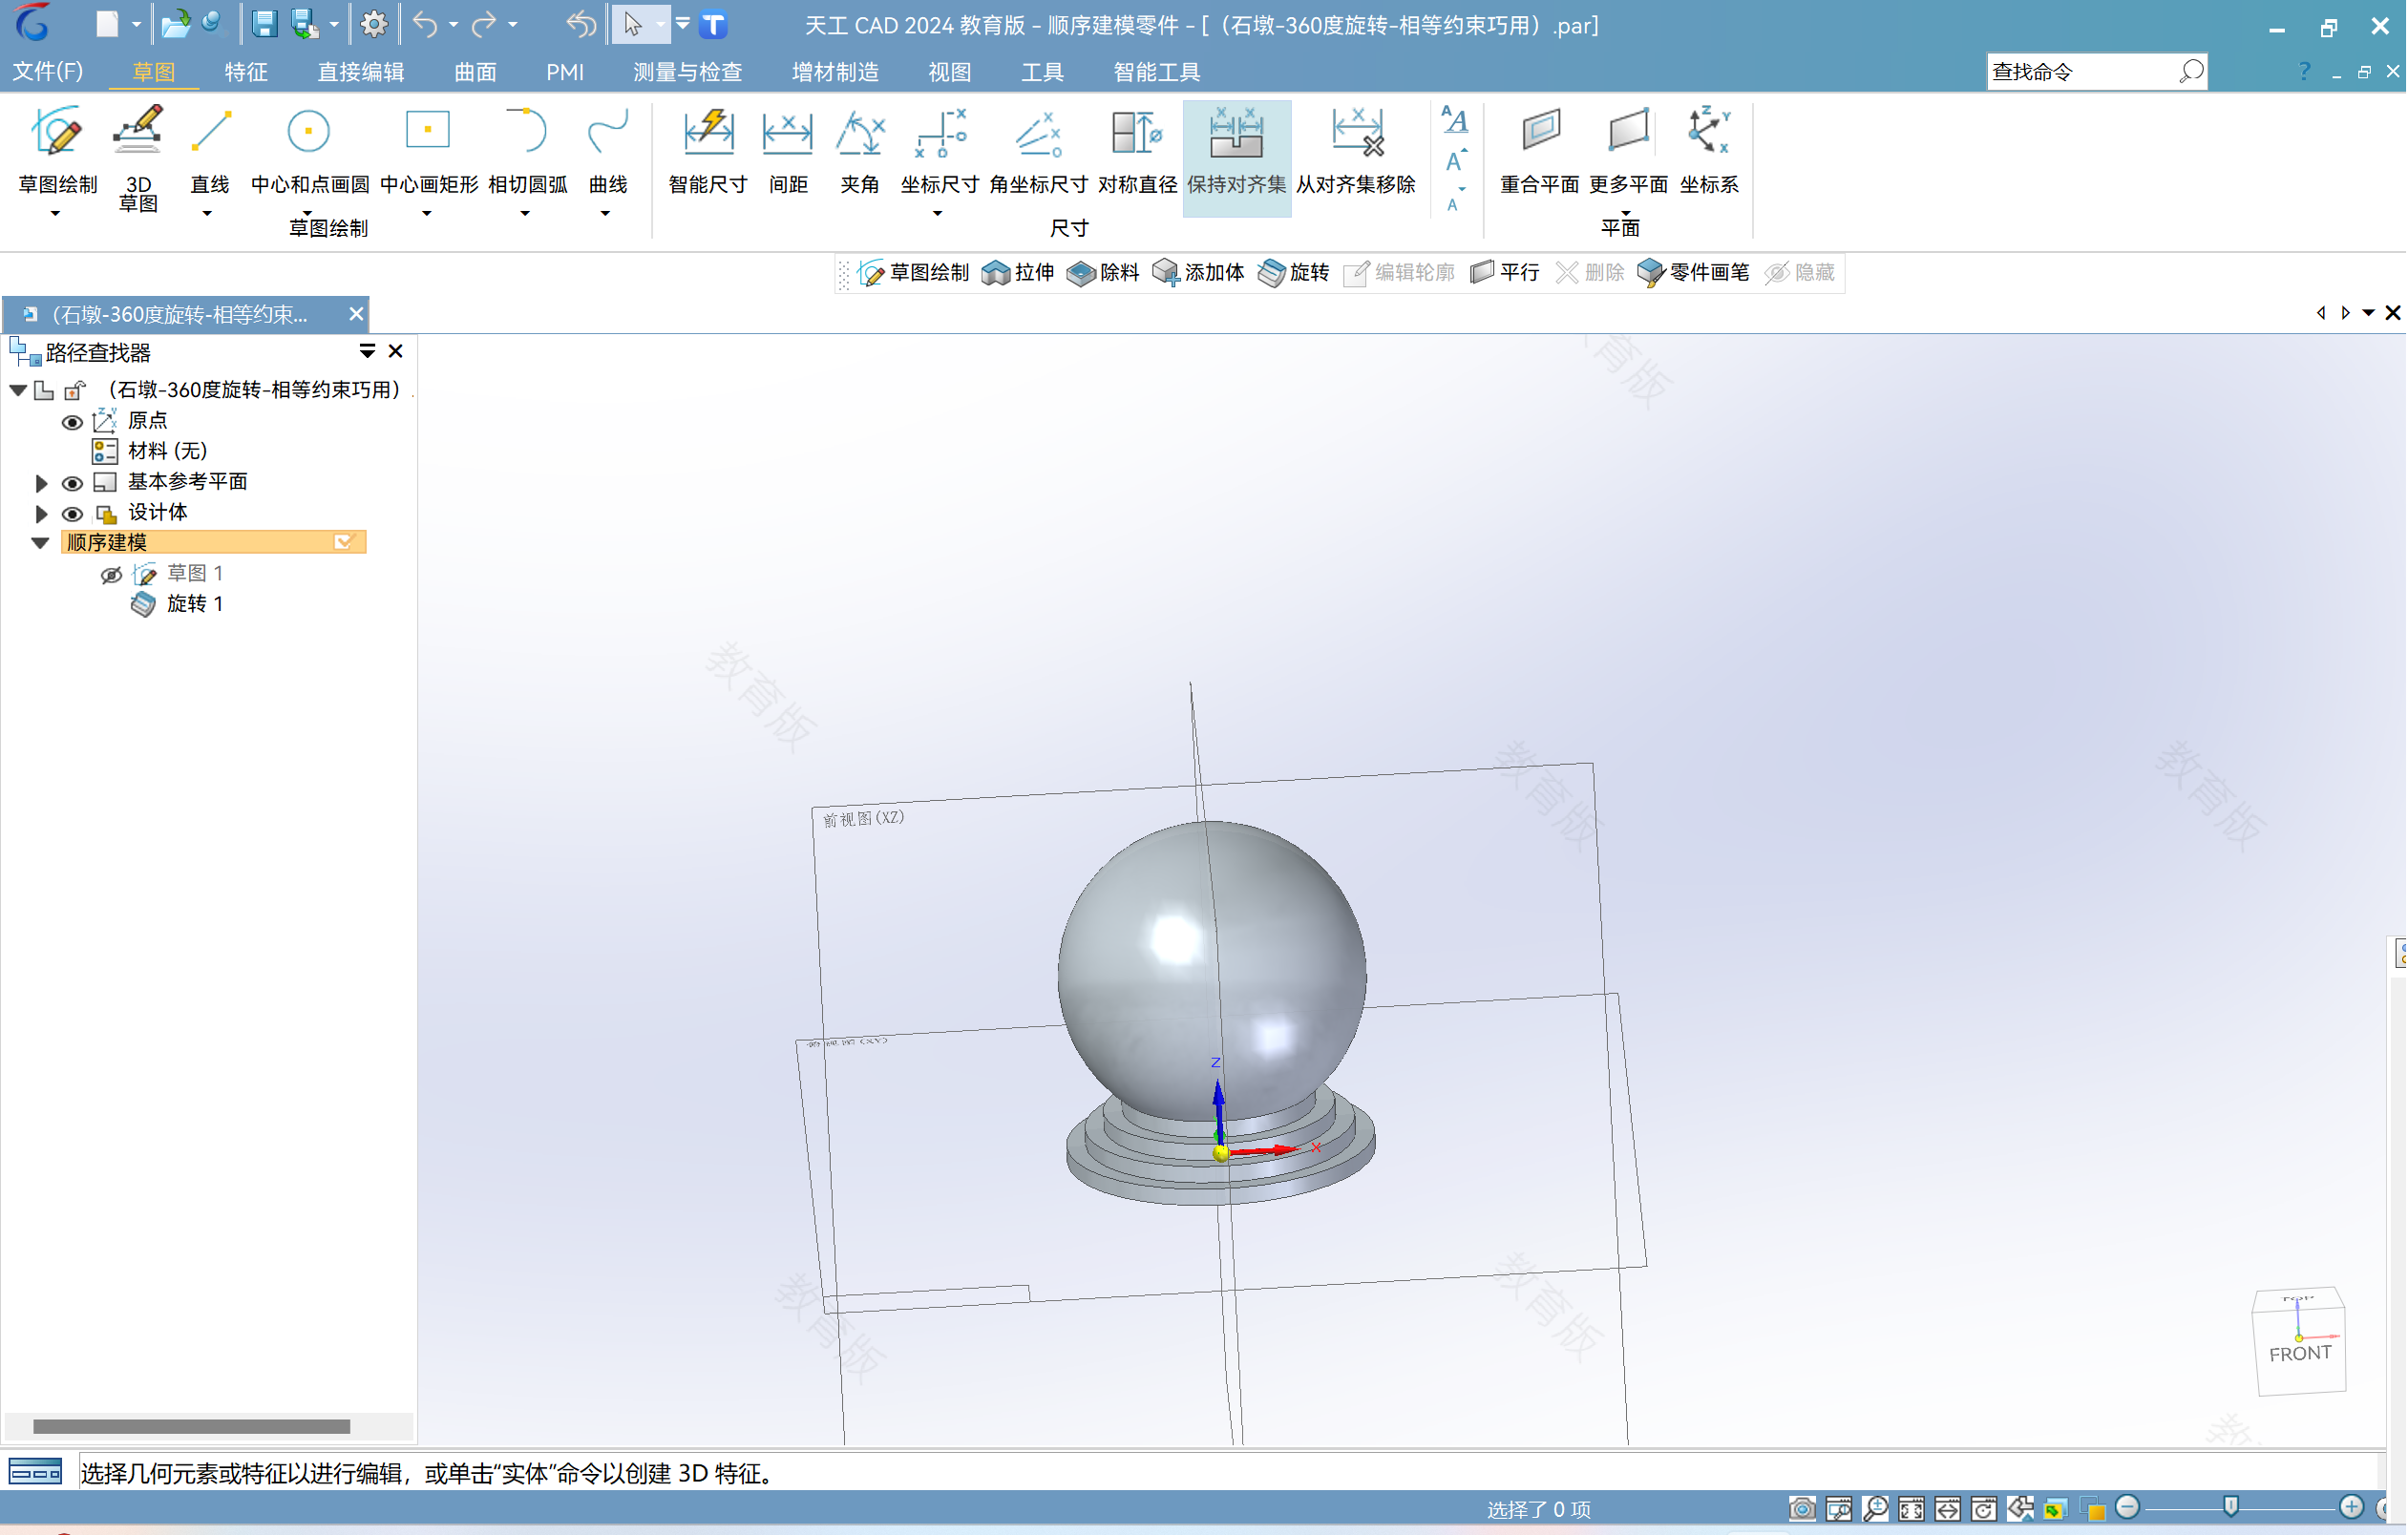Open 更多平面 more planes tool

pyautogui.click(x=1628, y=150)
